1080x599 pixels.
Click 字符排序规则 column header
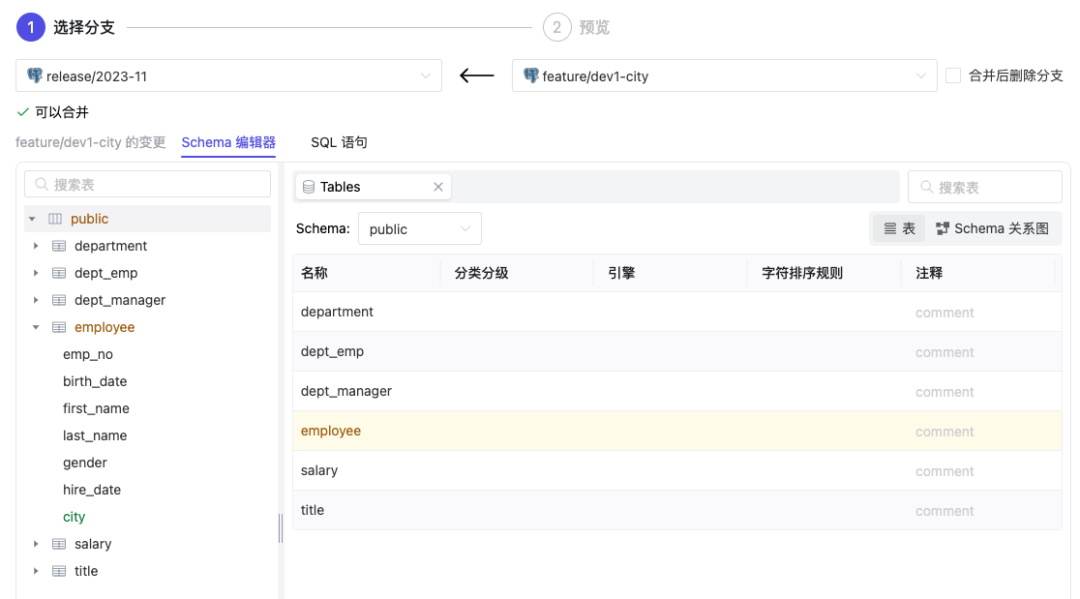[x=802, y=273]
